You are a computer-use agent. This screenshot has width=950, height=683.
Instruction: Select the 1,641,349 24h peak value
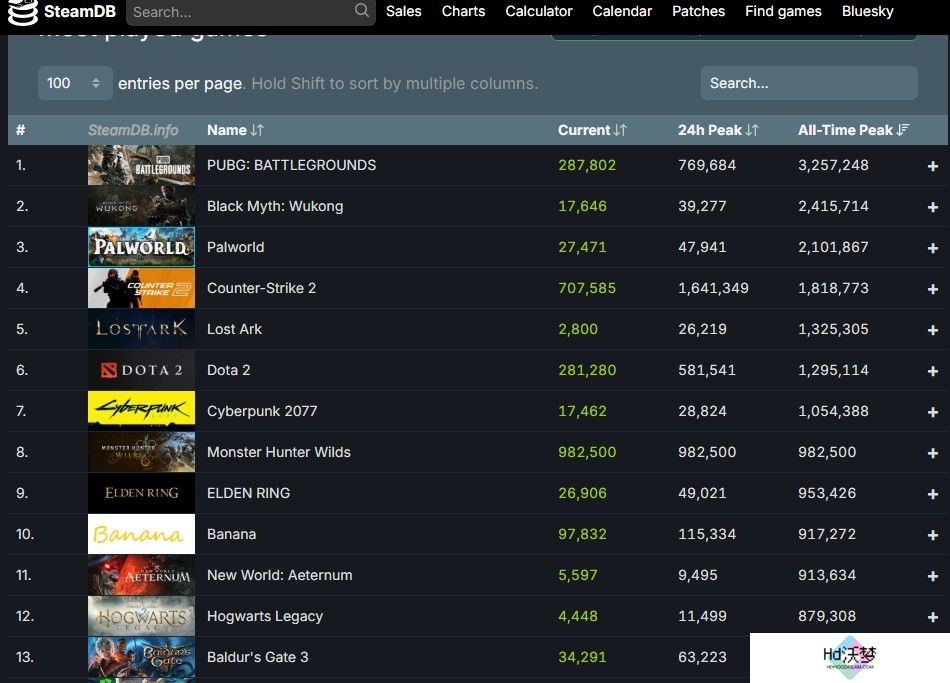pyautogui.click(x=713, y=288)
